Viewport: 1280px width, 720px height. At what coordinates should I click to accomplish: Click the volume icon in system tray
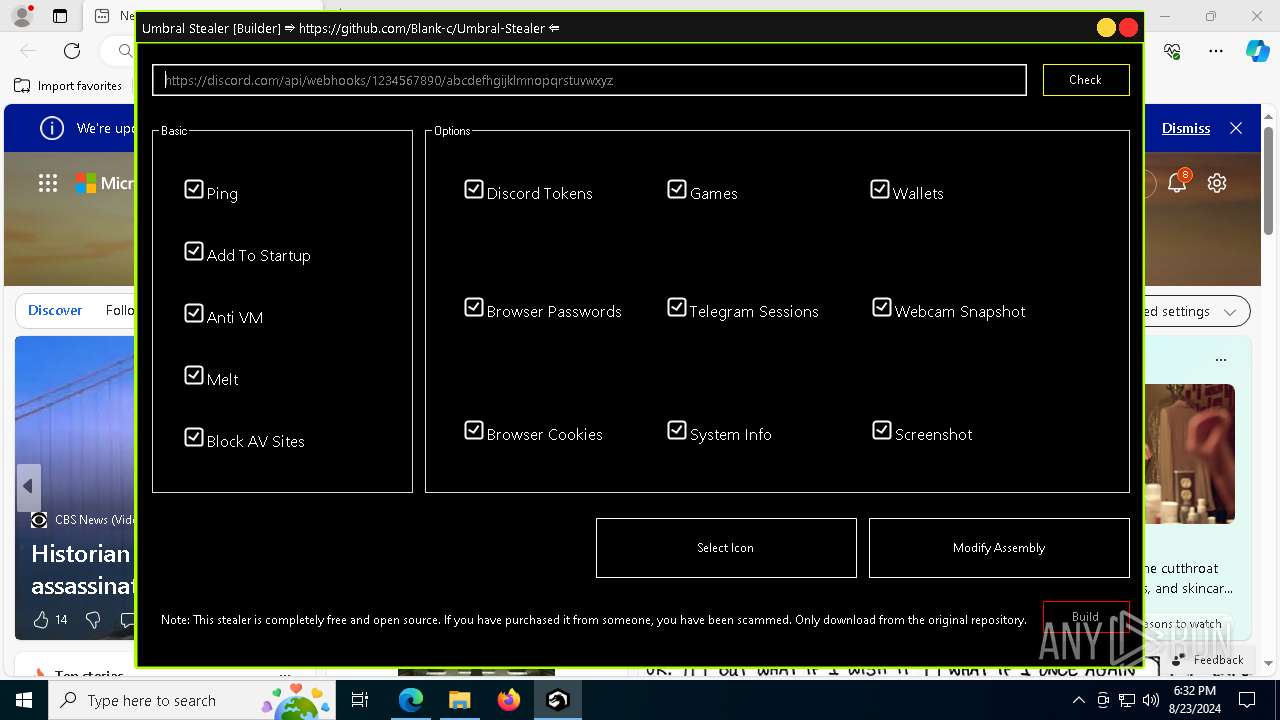point(1151,700)
